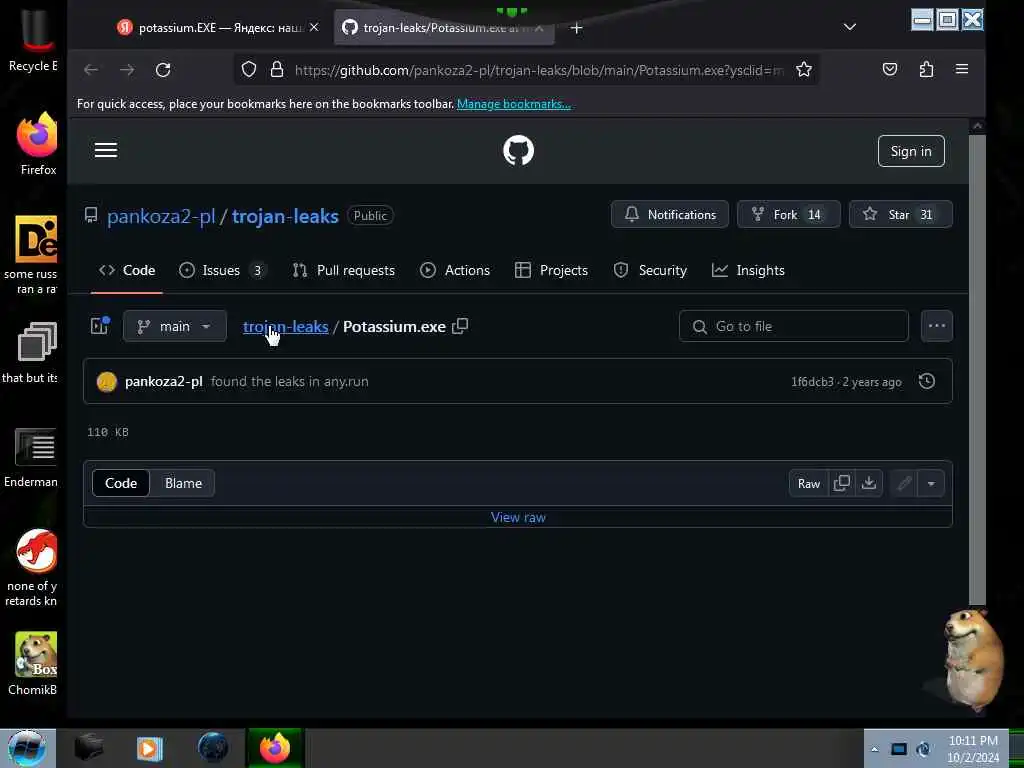
Task: Download raw file icon
Action: (869, 483)
